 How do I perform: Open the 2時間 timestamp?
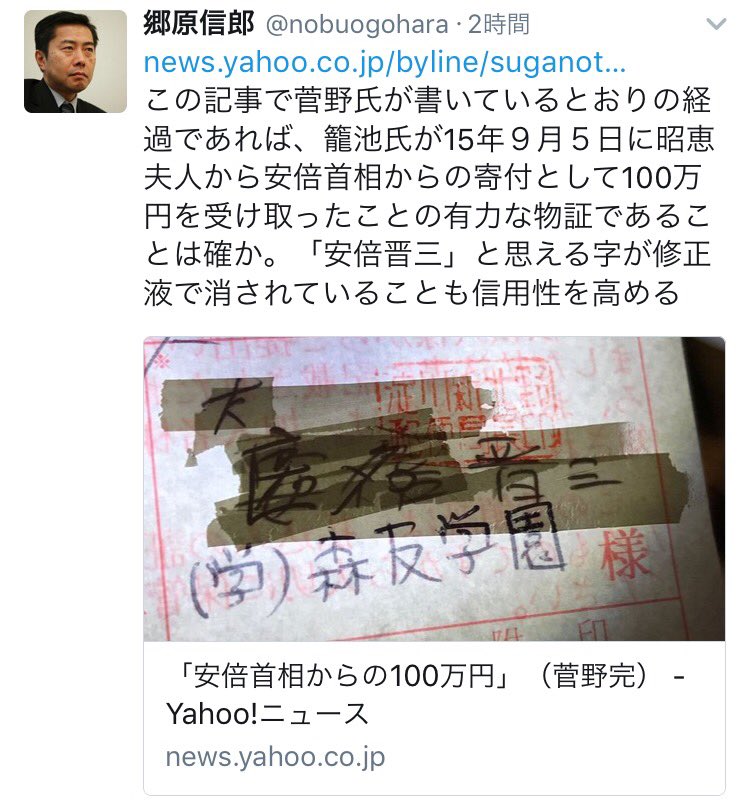coord(499,24)
